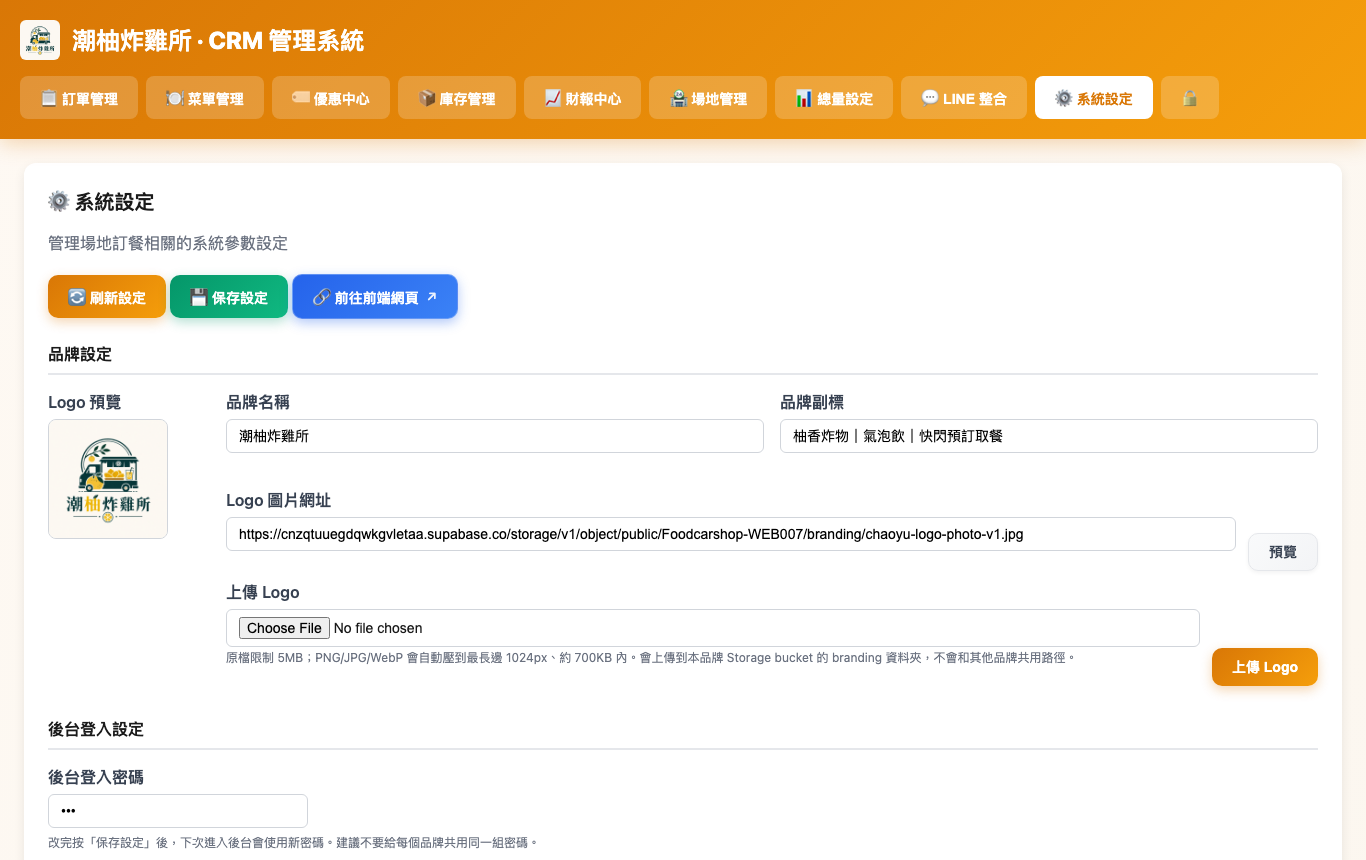Click the 後台登入設定 section heading
The image size is (1366, 860).
click(96, 729)
